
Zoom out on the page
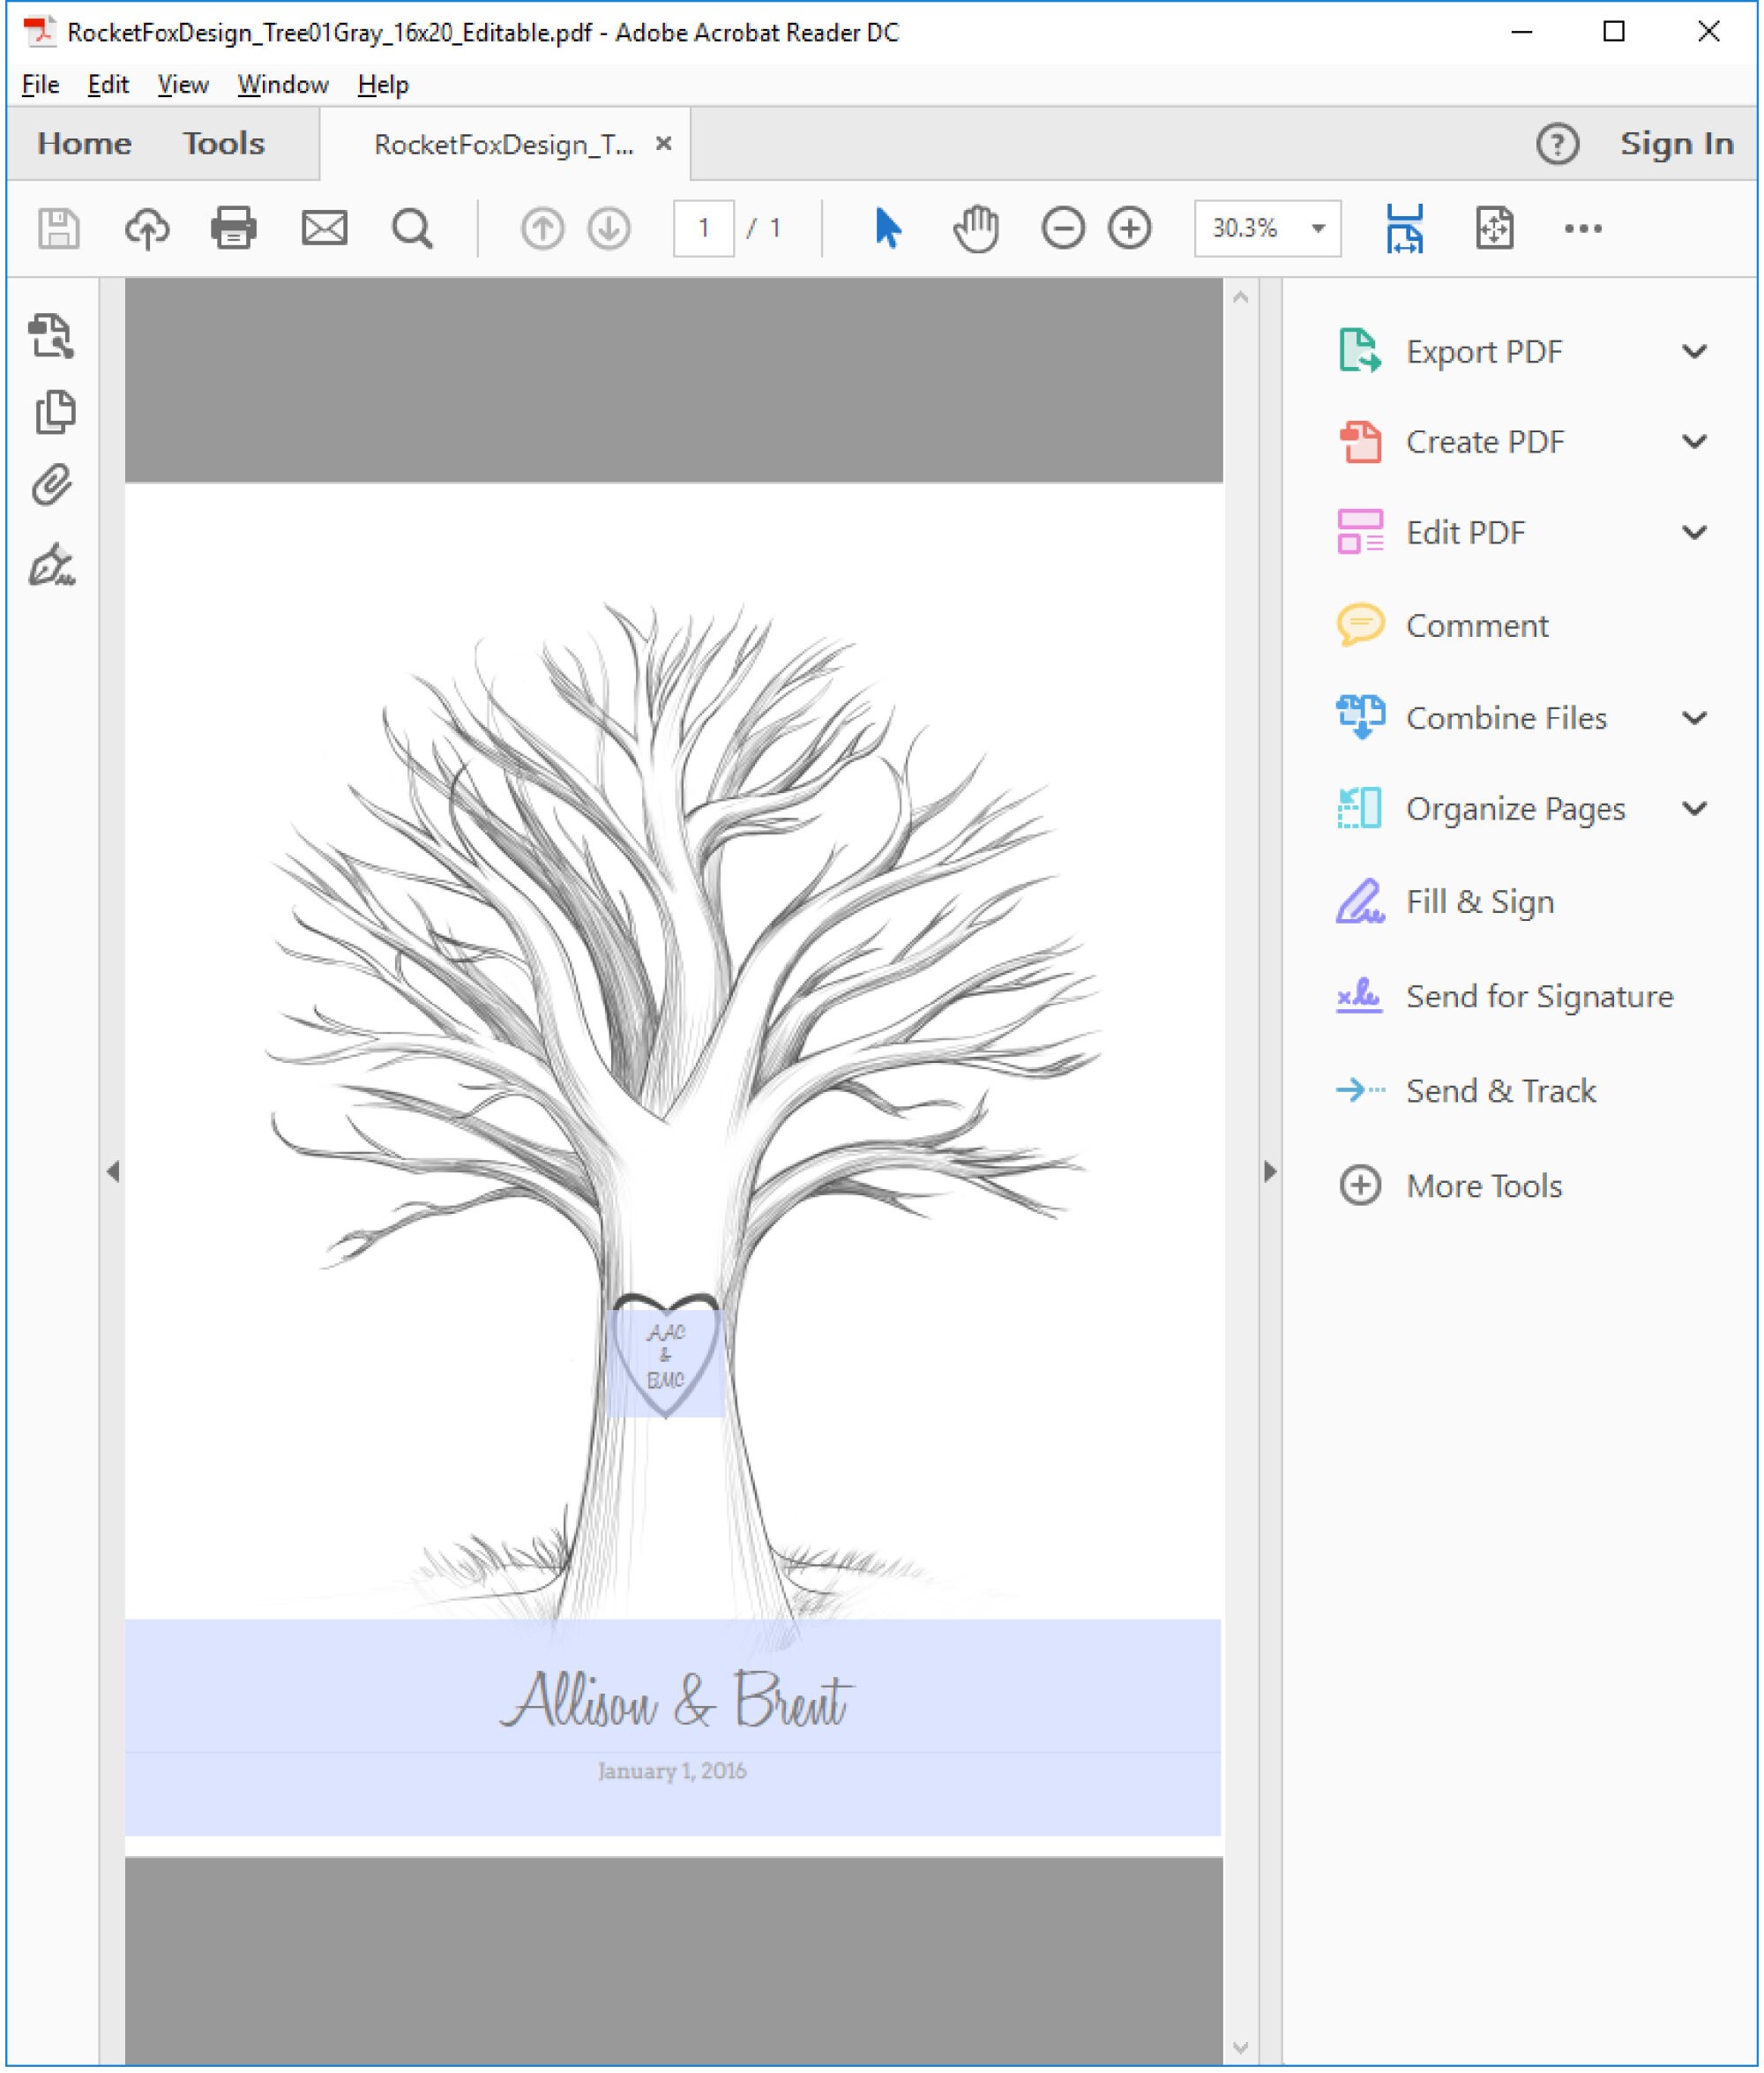[x=1063, y=228]
